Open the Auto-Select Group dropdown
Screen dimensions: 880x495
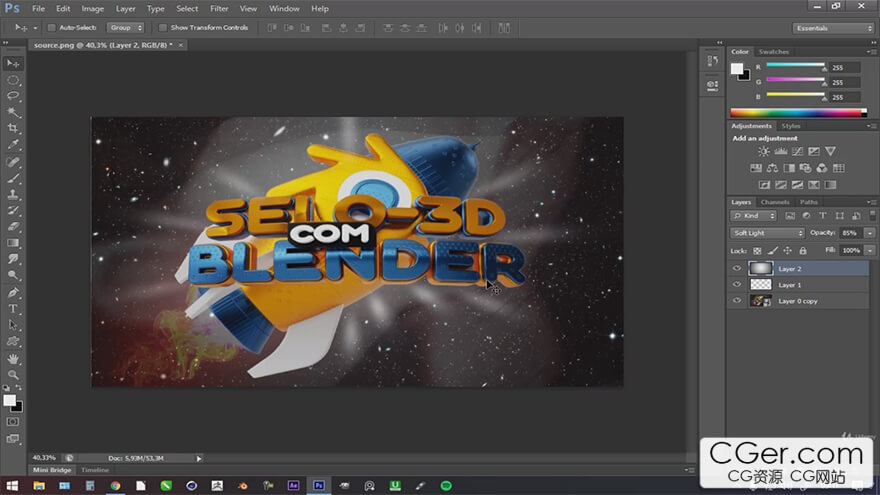pos(125,28)
